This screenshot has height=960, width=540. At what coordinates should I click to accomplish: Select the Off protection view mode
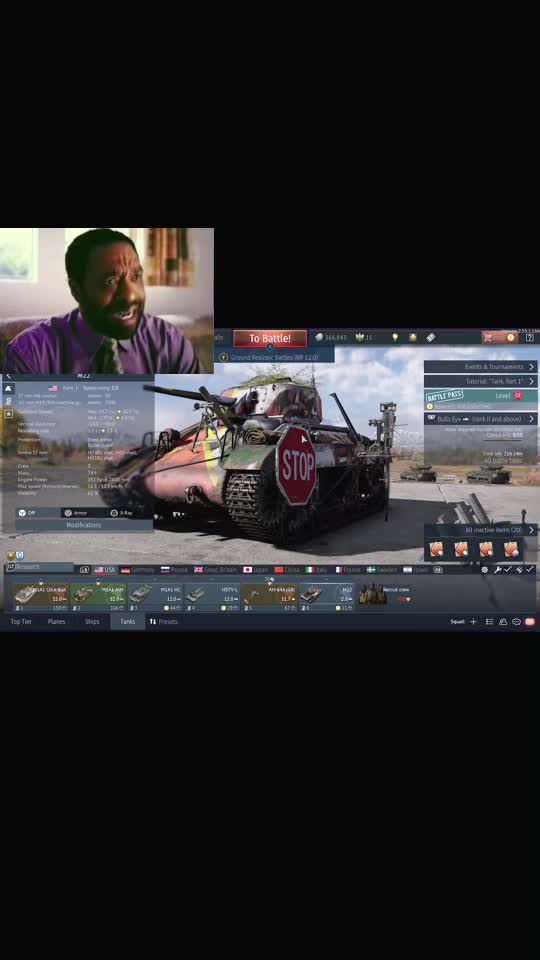click(x=27, y=513)
